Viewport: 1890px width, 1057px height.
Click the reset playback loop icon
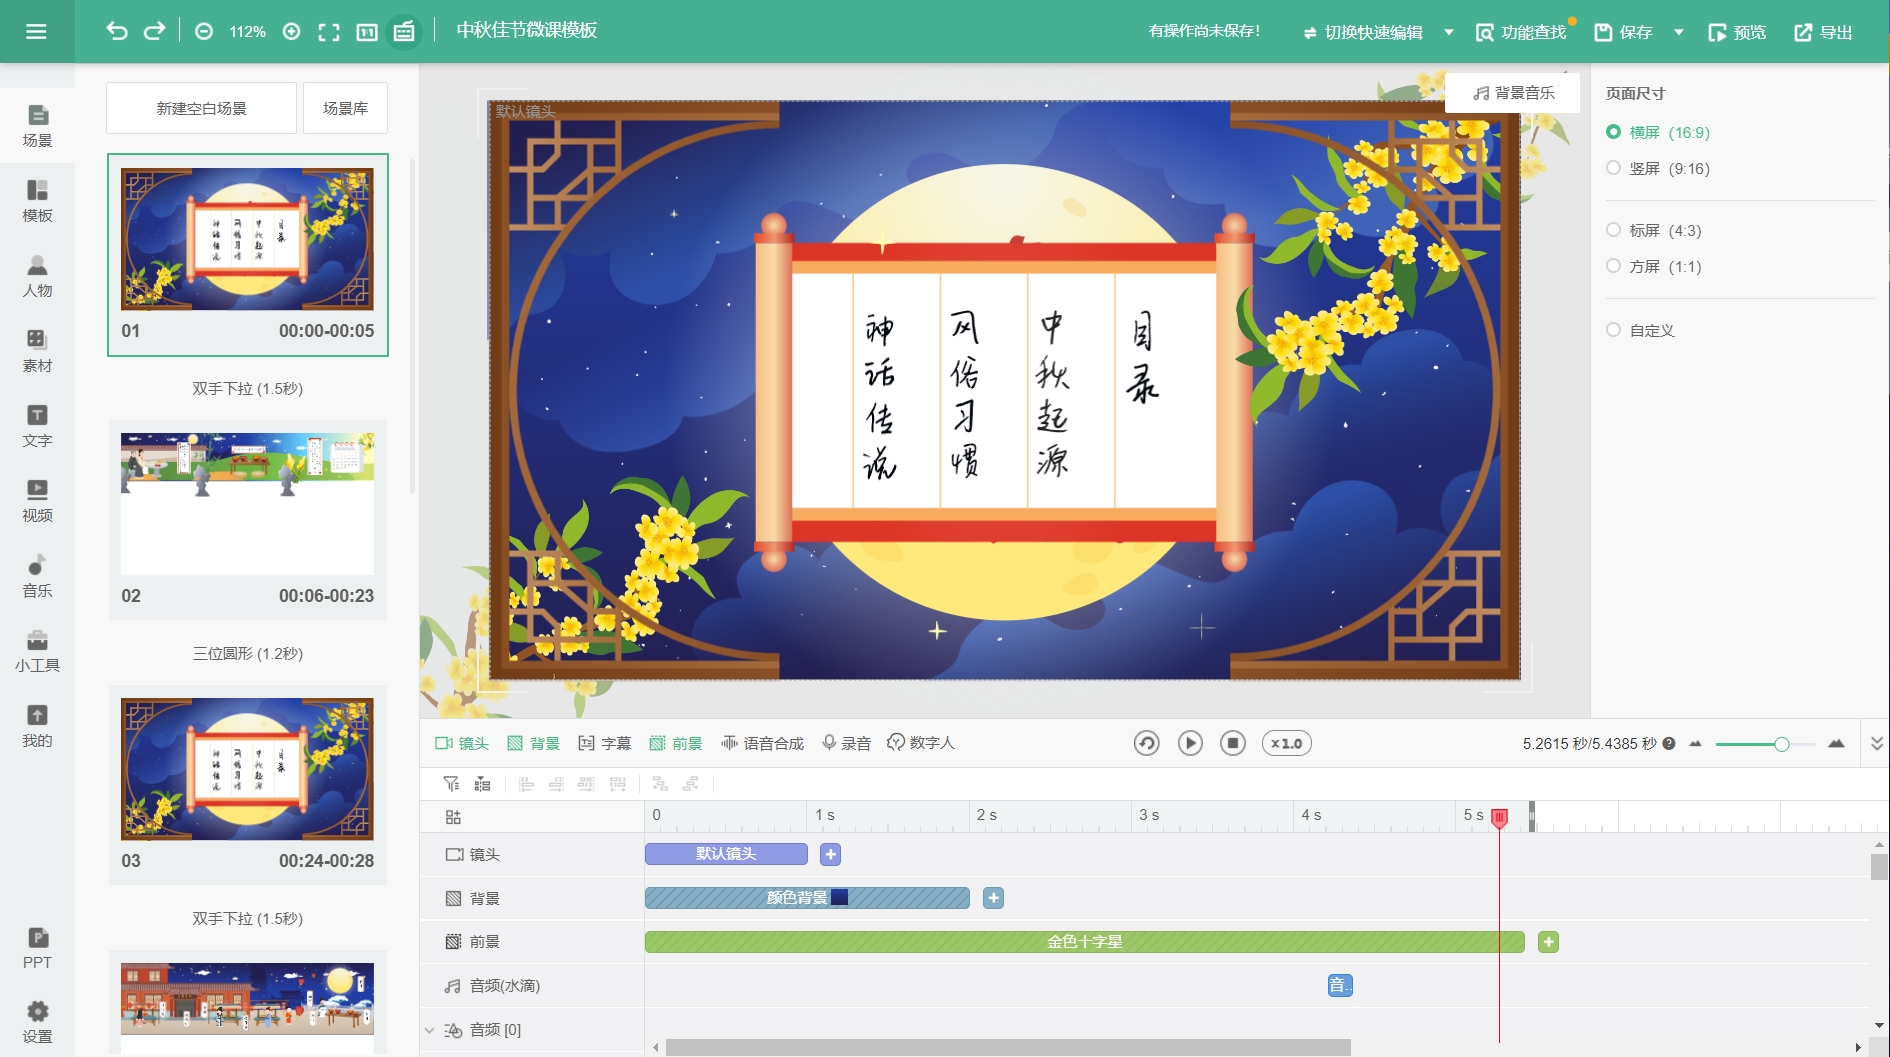[1147, 743]
